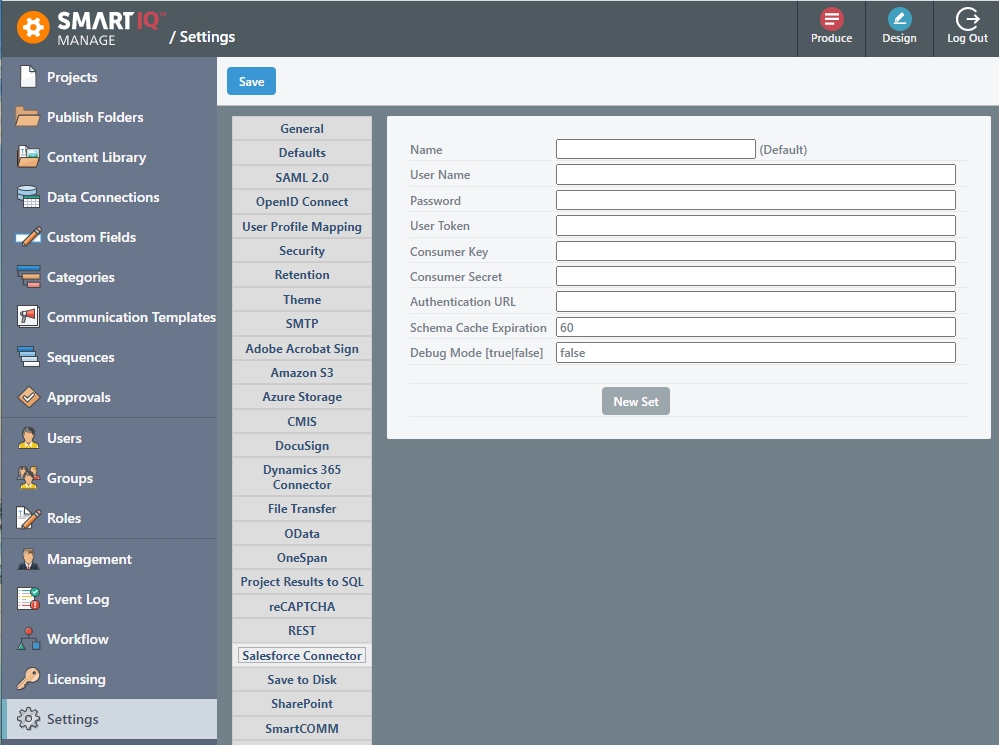This screenshot has height=745, width=999.
Task: Click the Approvals checkmark diamond icon
Action: (x=28, y=397)
